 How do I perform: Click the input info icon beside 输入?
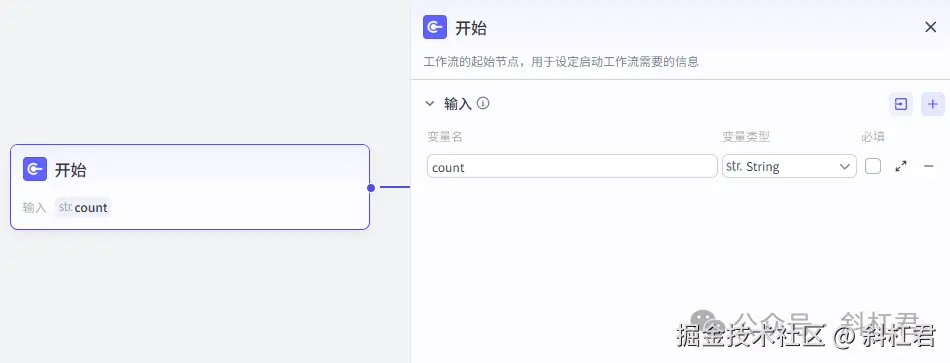tap(483, 103)
